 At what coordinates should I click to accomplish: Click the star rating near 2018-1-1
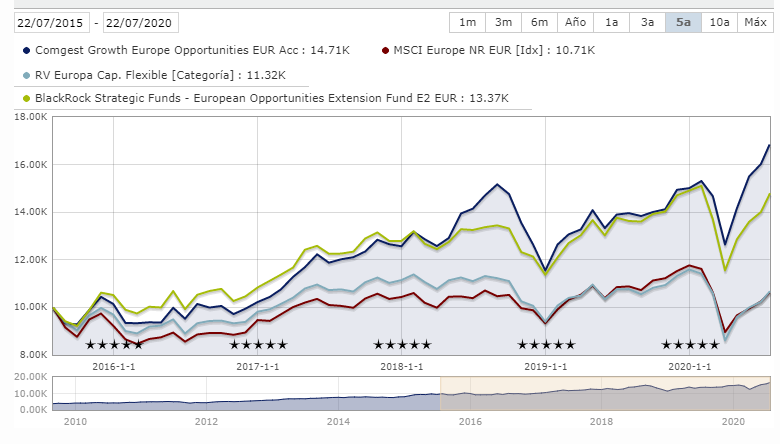402,345
